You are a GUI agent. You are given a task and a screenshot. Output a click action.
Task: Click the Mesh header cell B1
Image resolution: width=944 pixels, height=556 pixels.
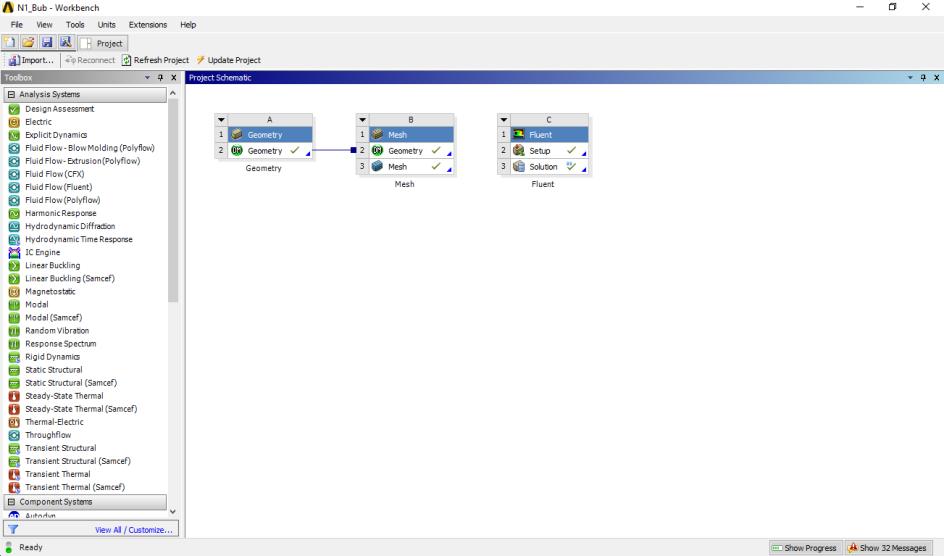411,135
